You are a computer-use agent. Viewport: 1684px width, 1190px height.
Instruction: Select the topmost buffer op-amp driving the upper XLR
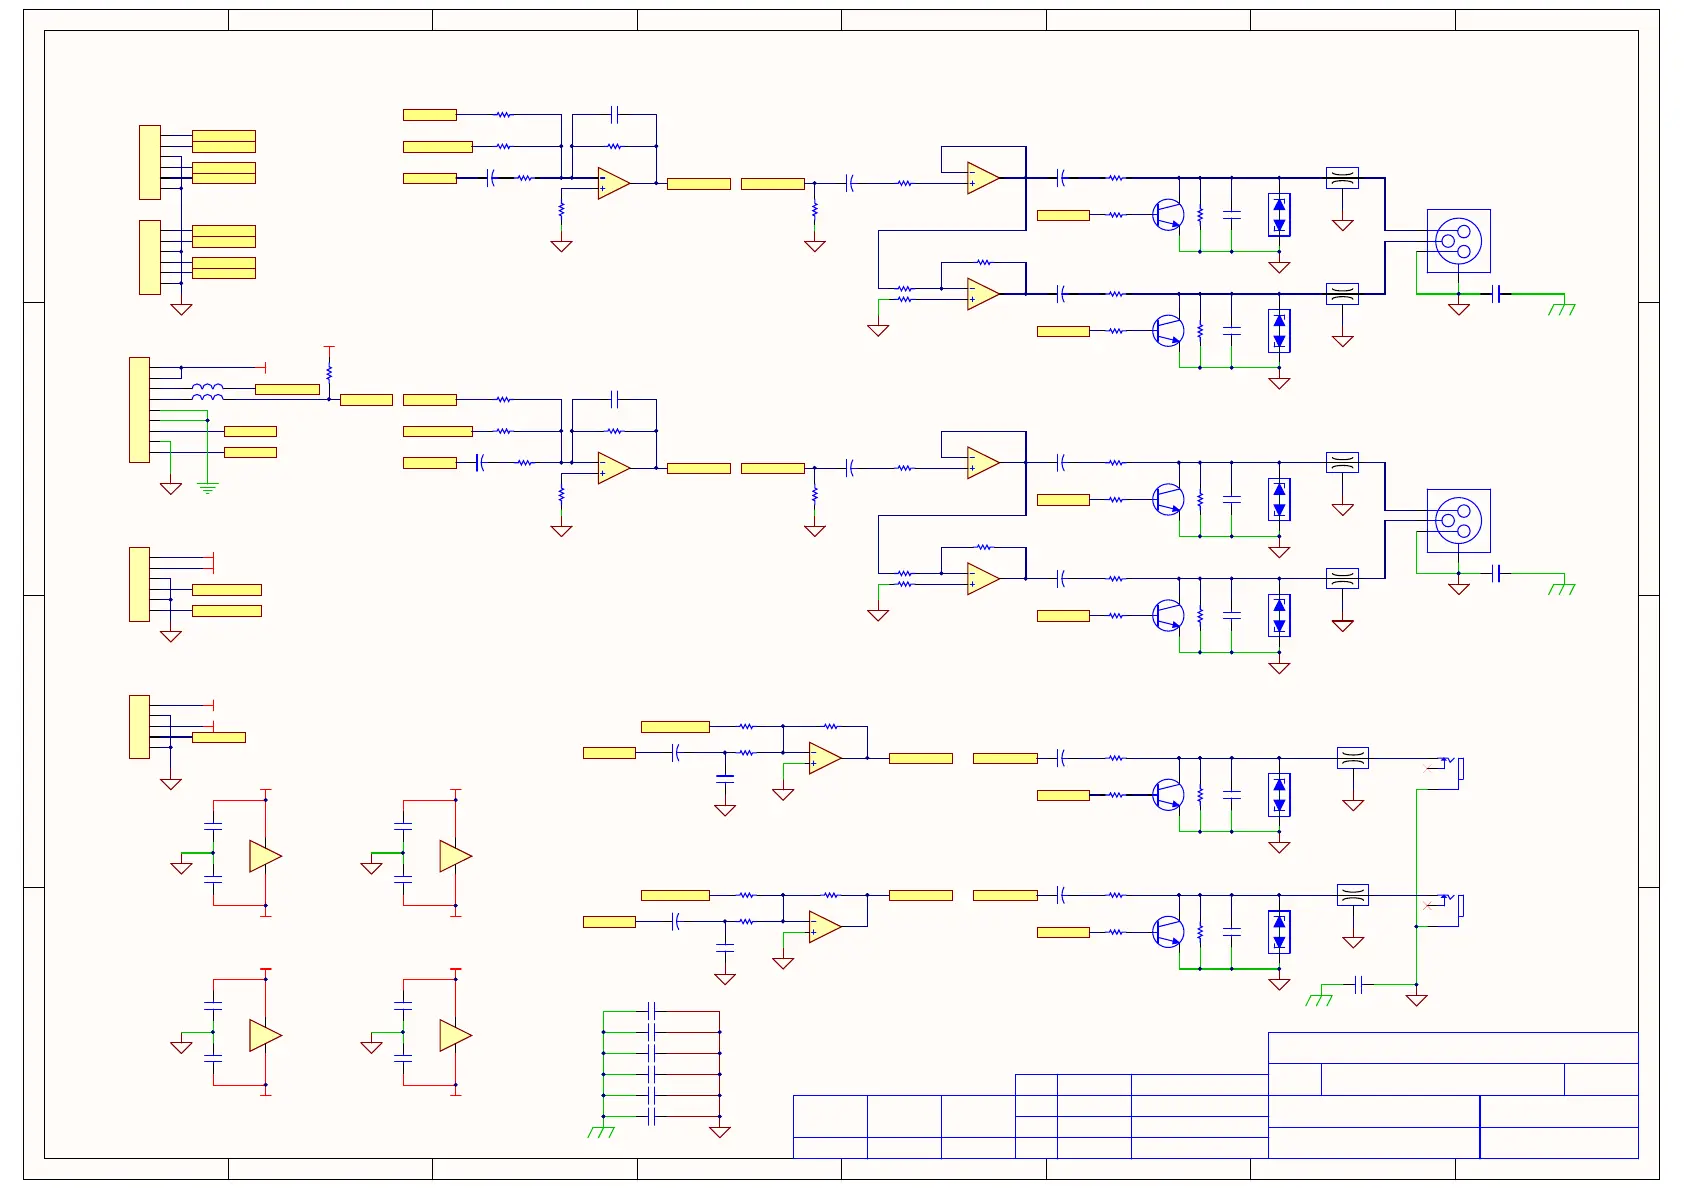pos(983,178)
